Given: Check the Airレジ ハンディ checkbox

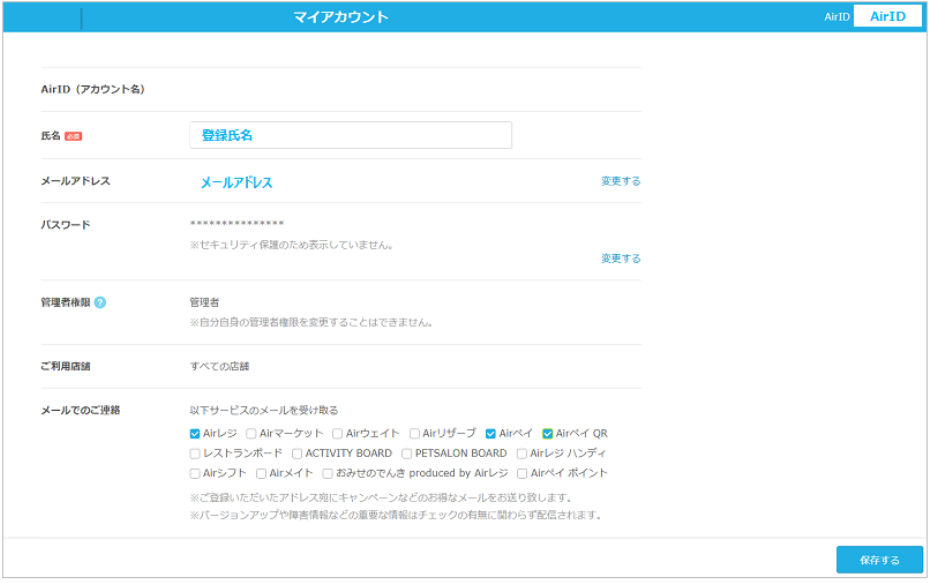Looking at the screenshot, I should (x=522, y=454).
